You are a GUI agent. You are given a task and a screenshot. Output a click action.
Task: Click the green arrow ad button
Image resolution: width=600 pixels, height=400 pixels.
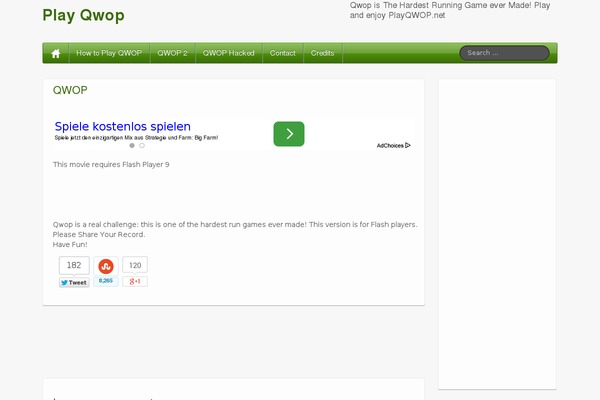point(289,134)
